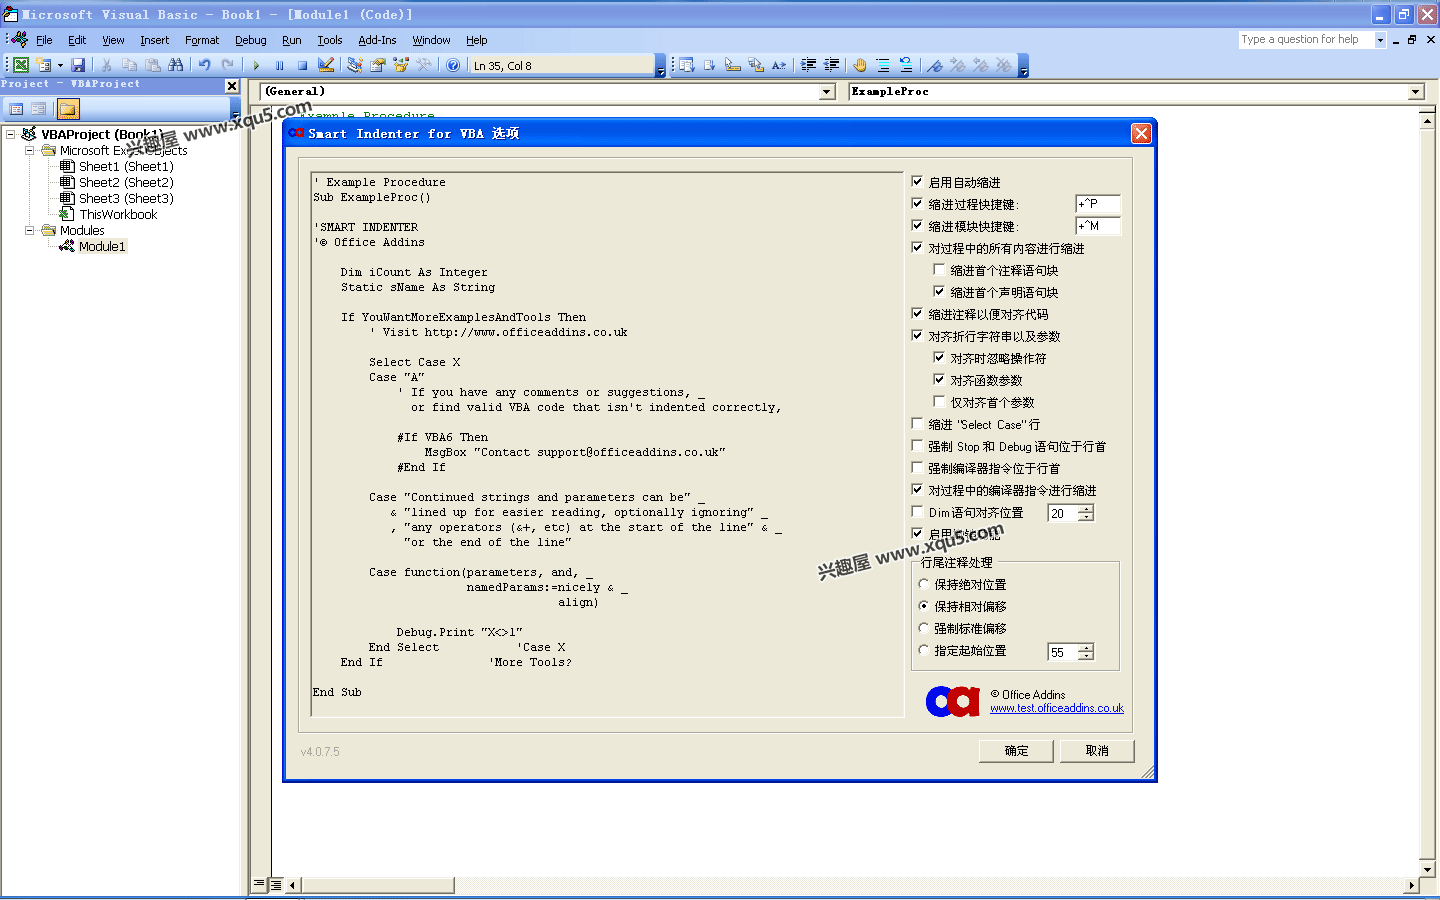The width and height of the screenshot is (1440, 900).
Task: Toggle Bookmark with the flag icon
Action: pos(934,65)
